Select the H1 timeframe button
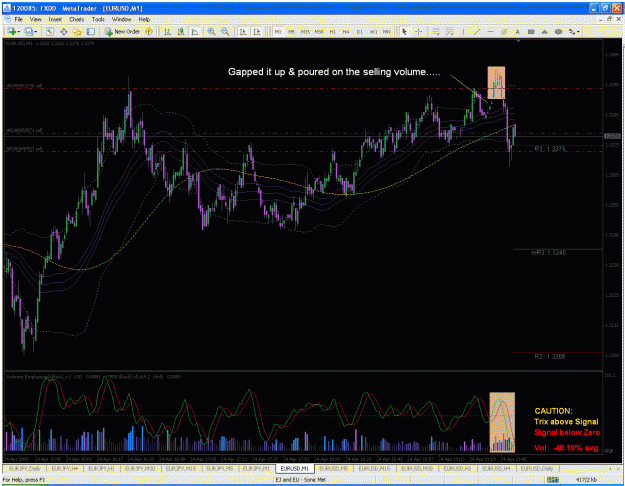The height and width of the screenshot is (486, 625). [332, 31]
